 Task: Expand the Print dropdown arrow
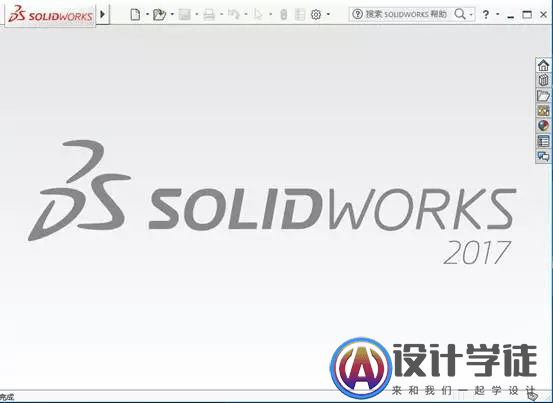tap(221, 14)
